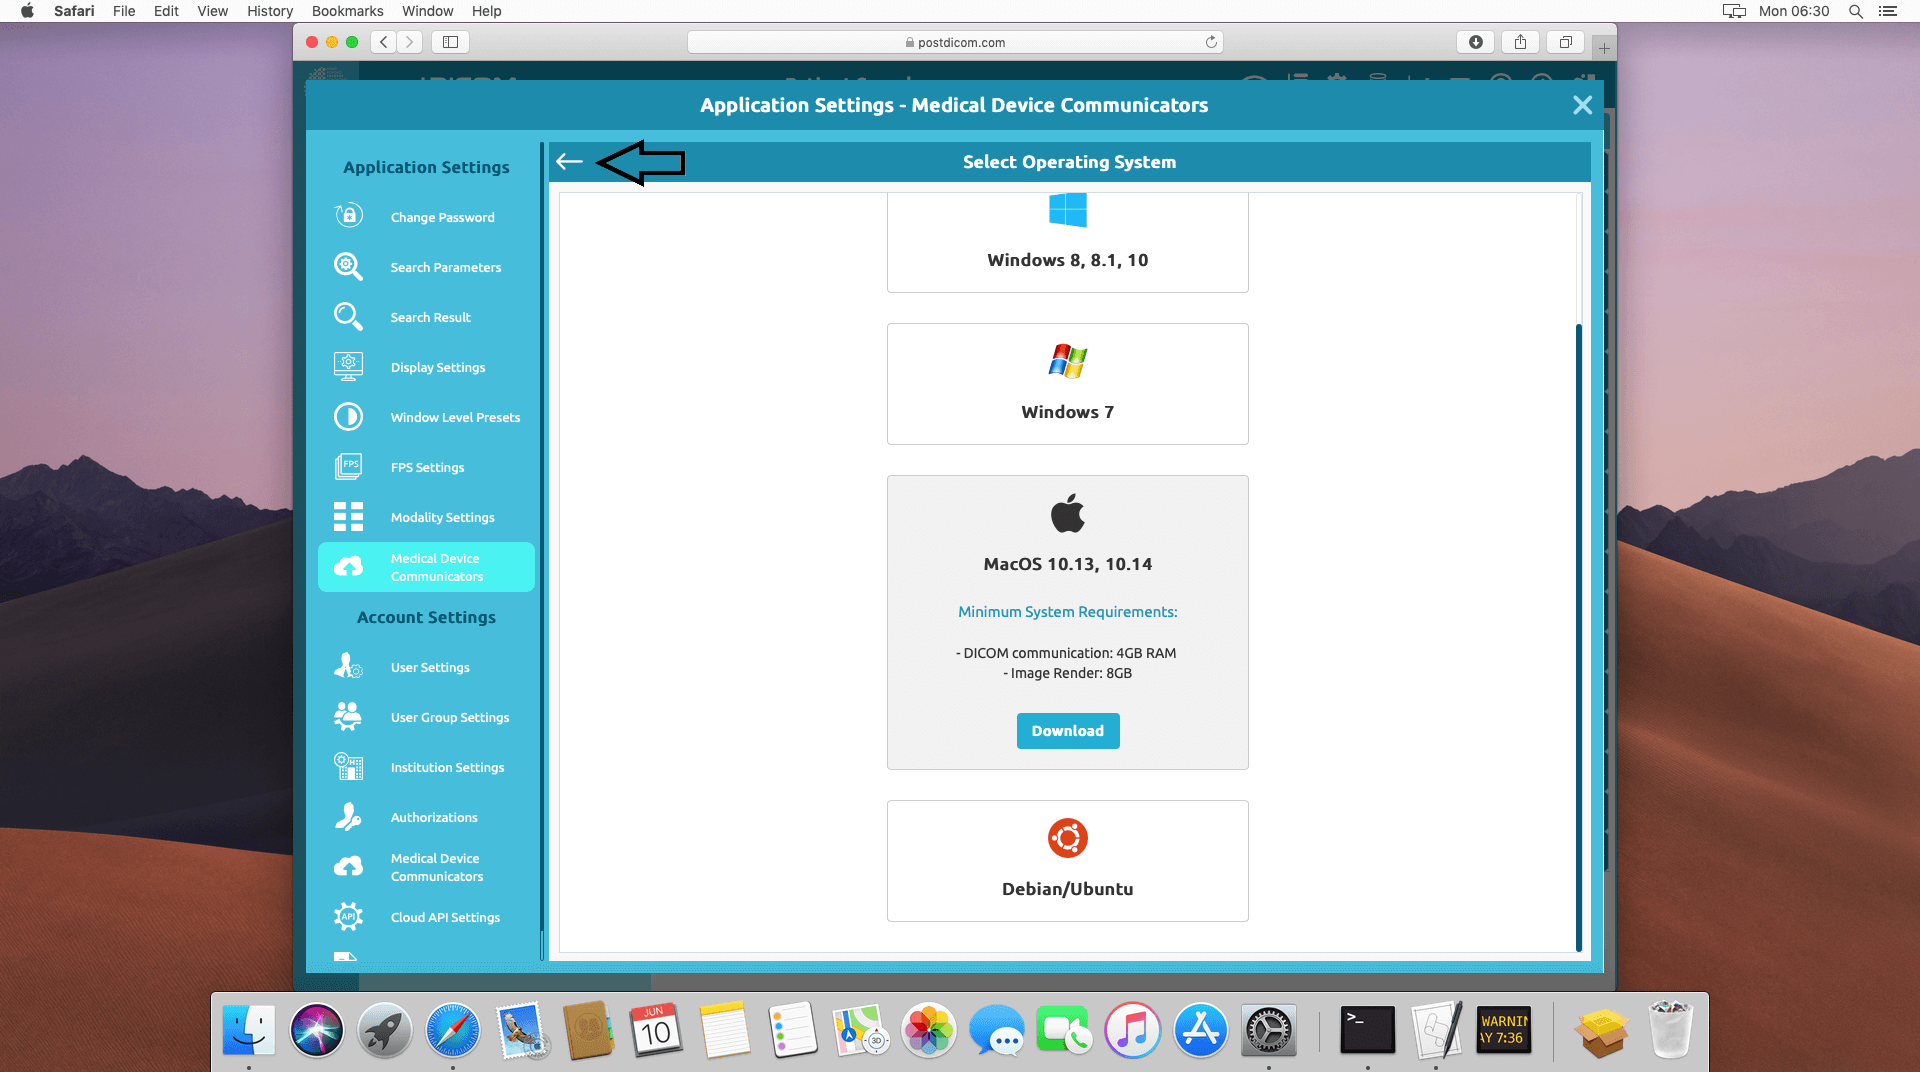
Task: Open Window Level Presets
Action: [426, 417]
